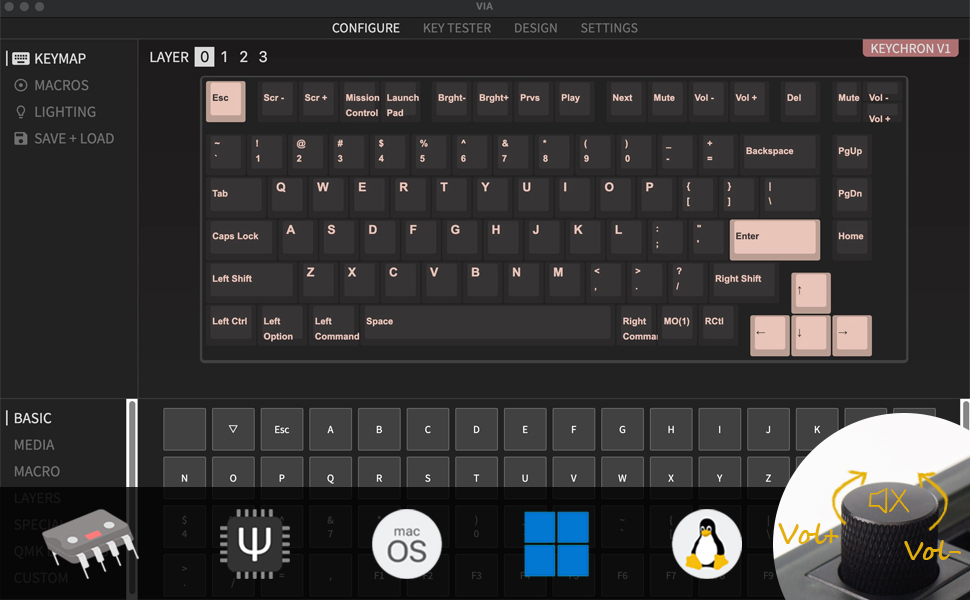
Task: Open the KEYMAP section in sidebar
Action: [x=49, y=59]
